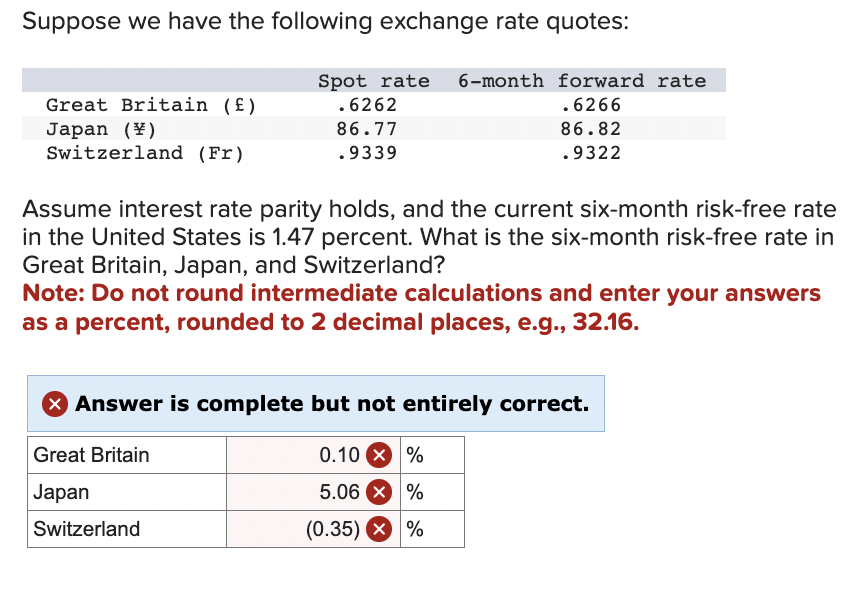Click the red X icon beside Great Britain's answer
Screen dimensions: 862x598
[379, 455]
